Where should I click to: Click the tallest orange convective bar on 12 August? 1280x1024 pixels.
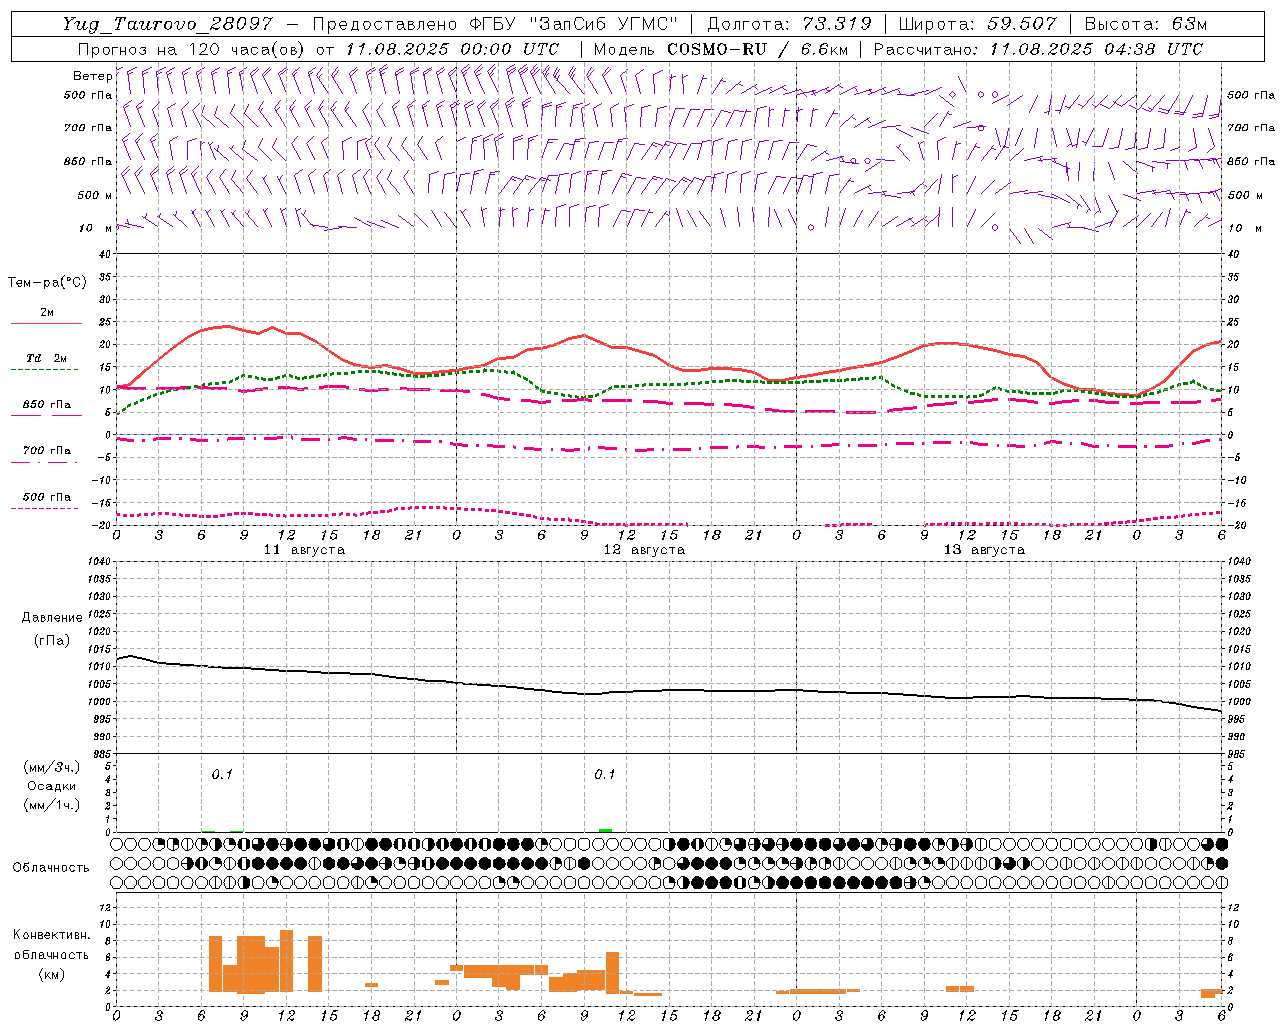pyautogui.click(x=612, y=972)
